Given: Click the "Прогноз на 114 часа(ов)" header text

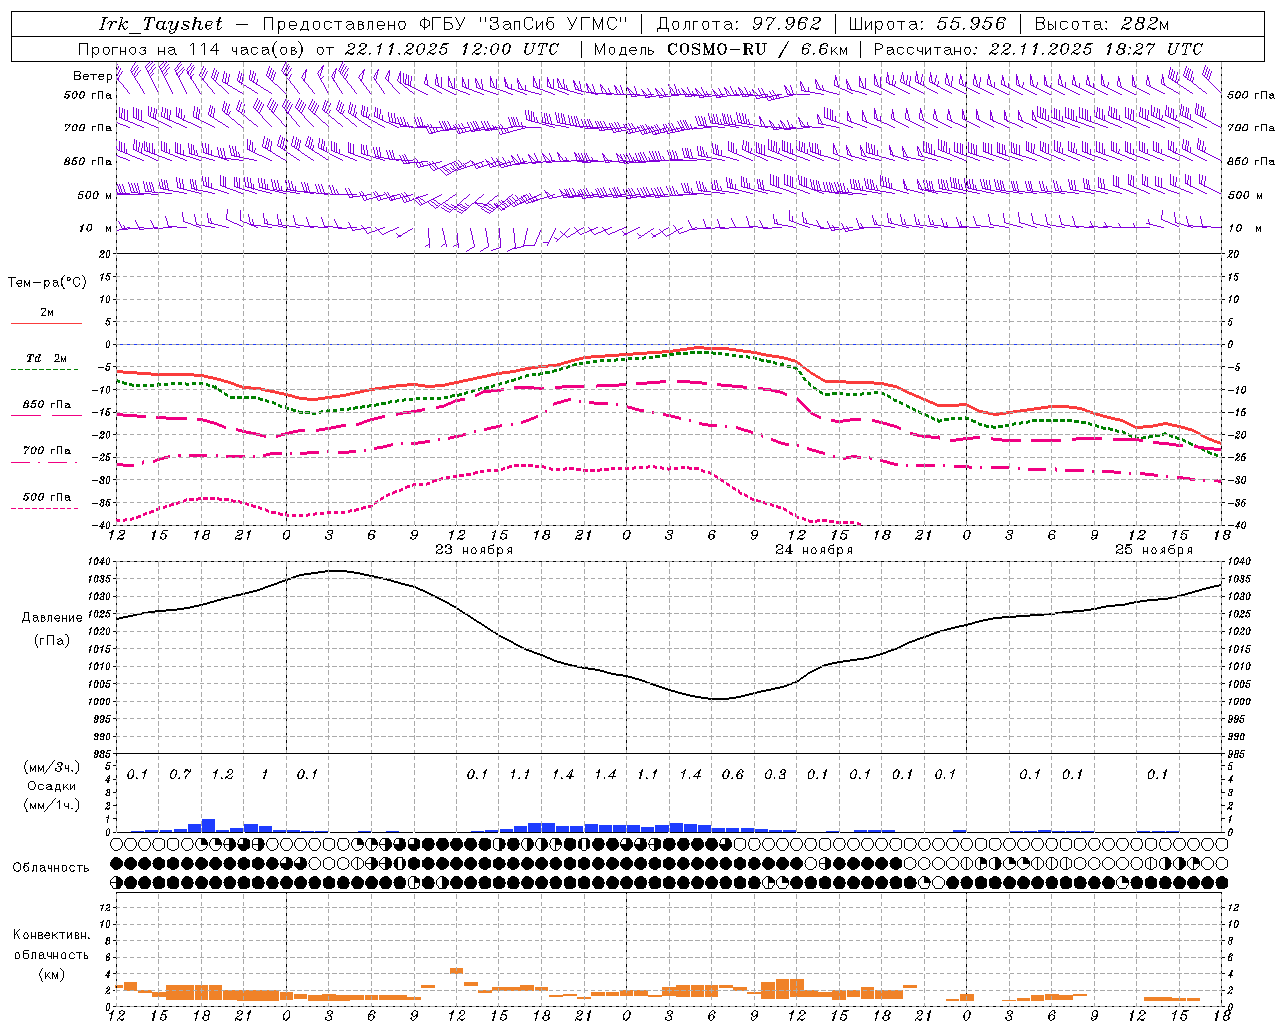Looking at the screenshot, I should pyautogui.click(x=192, y=49).
